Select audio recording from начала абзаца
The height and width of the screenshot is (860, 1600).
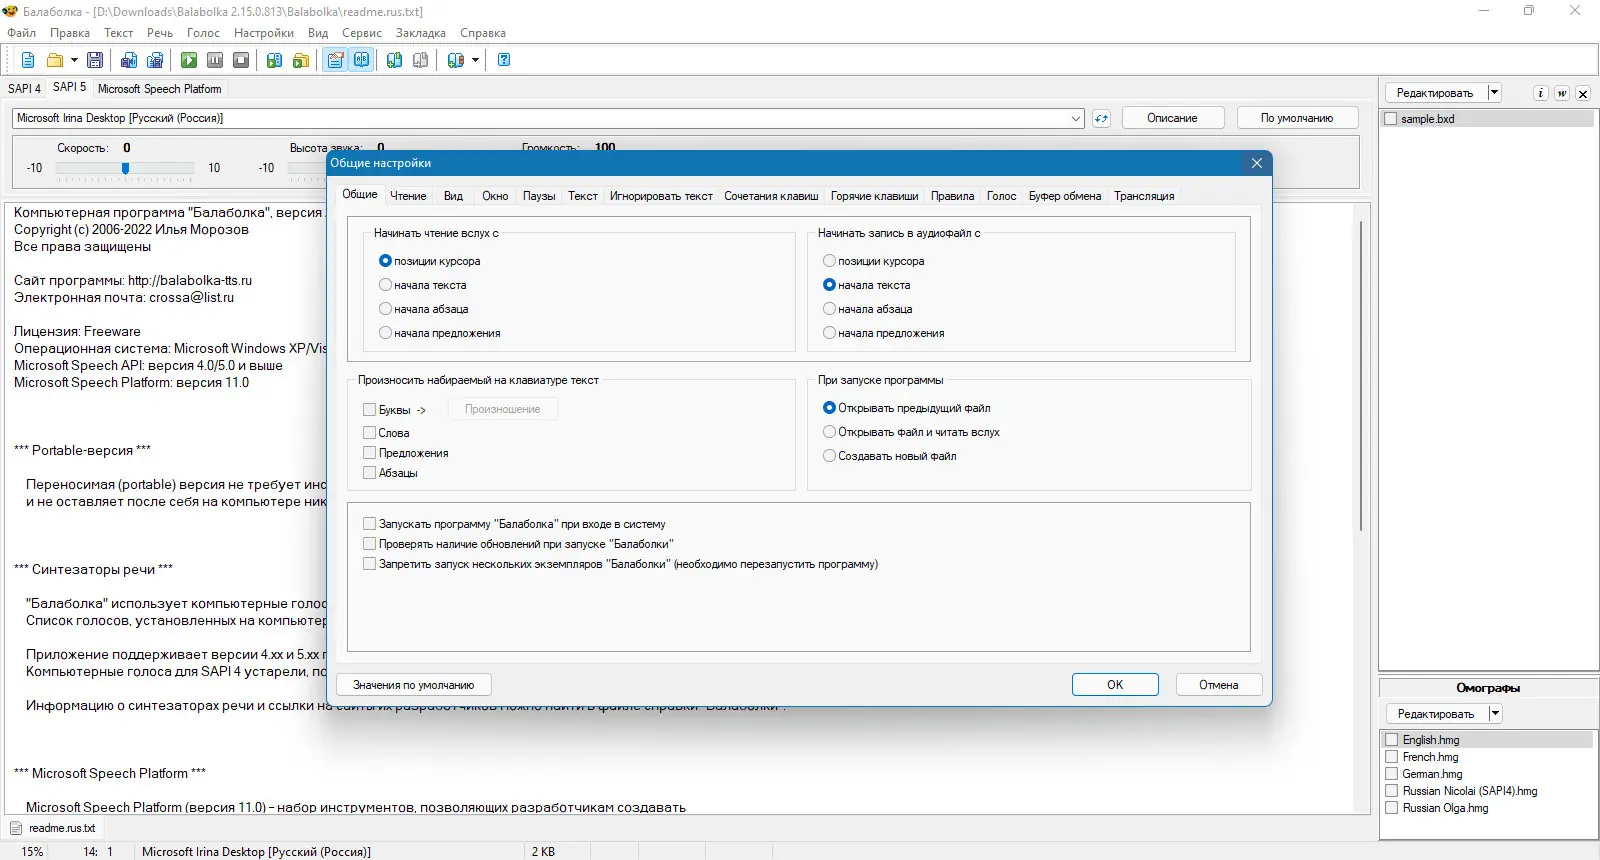(829, 309)
